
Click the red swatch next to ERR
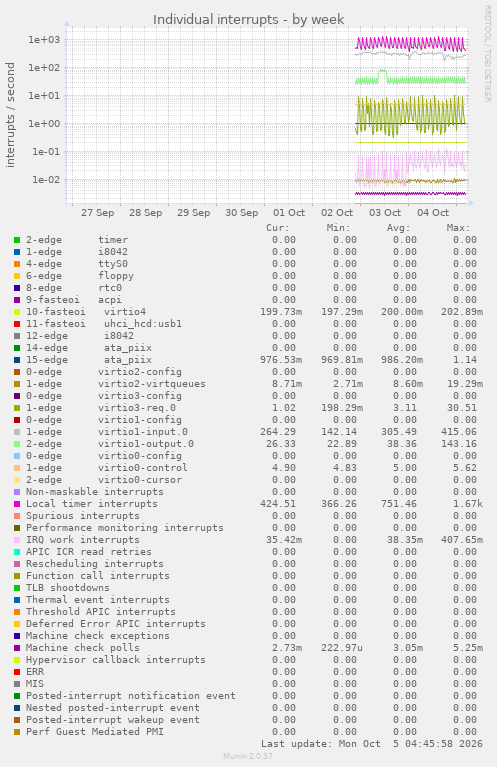pyautogui.click(x=17, y=672)
